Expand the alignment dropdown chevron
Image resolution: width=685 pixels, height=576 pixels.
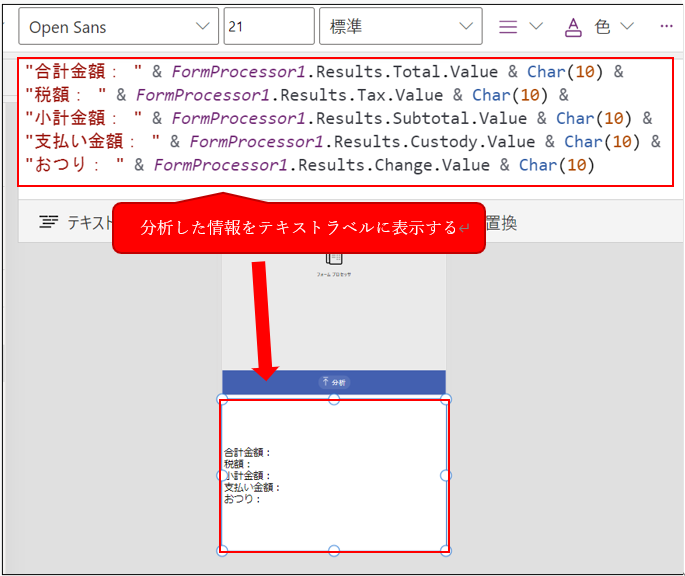pyautogui.click(x=536, y=27)
